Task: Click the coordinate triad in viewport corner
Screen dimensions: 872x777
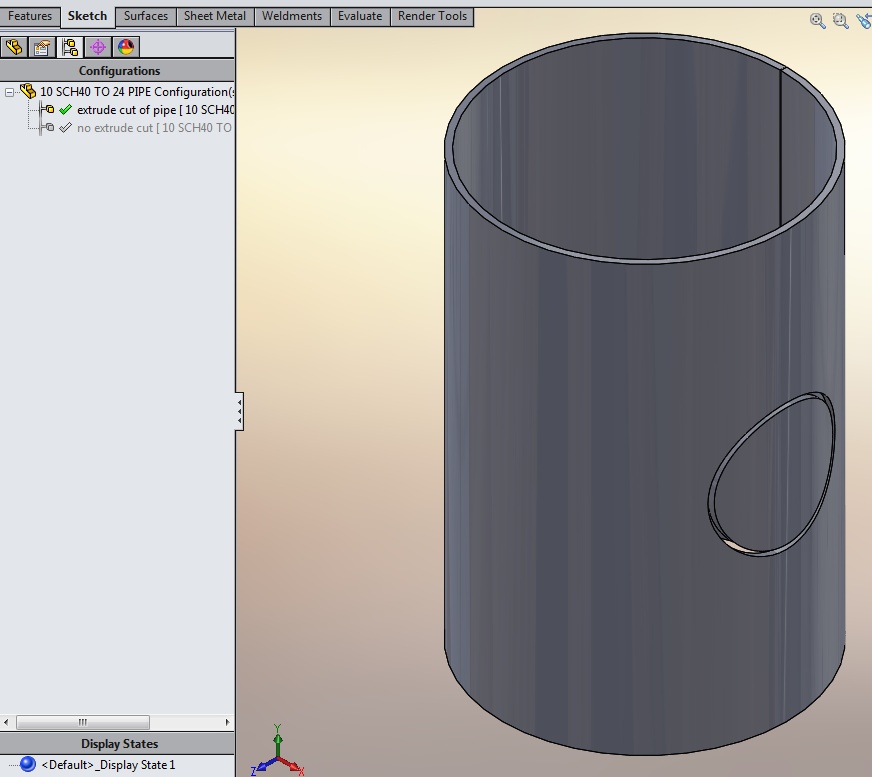Action: click(x=278, y=752)
